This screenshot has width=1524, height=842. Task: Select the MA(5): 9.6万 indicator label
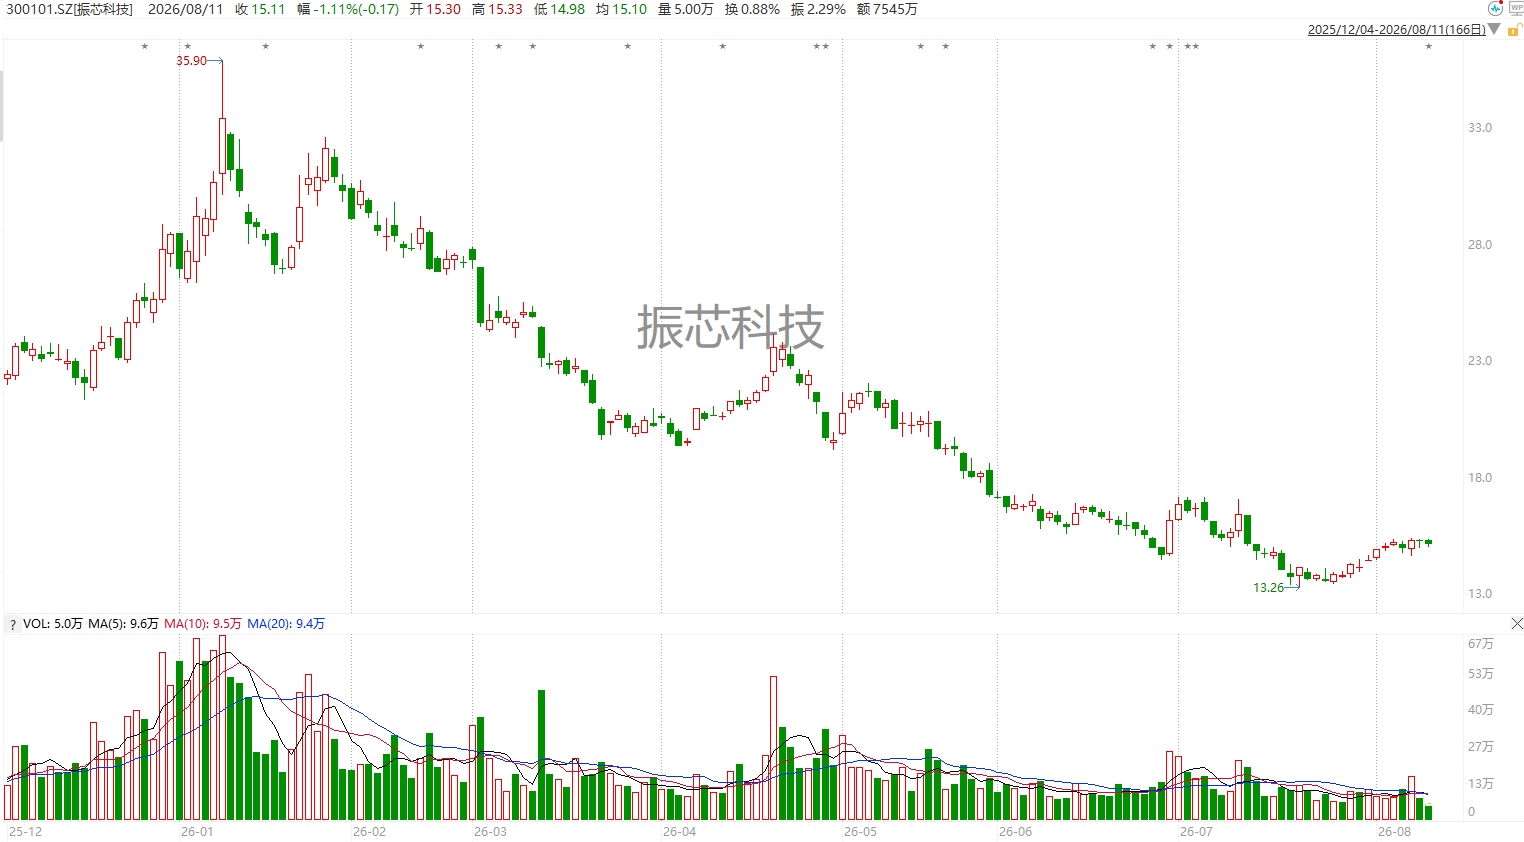click(x=123, y=624)
